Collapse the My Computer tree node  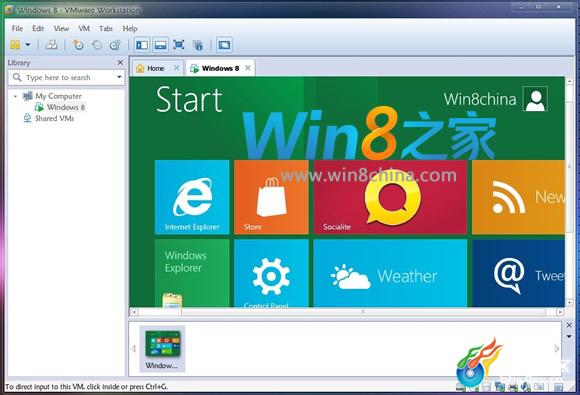tap(15, 96)
